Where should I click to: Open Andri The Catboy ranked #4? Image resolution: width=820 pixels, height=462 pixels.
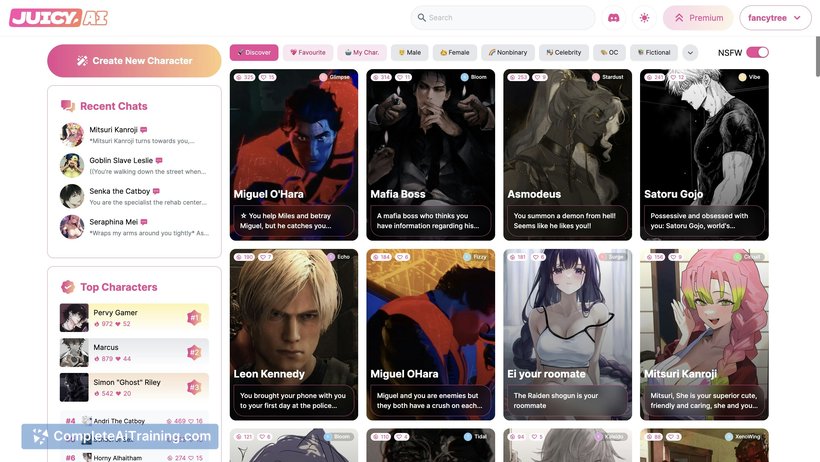134,421
